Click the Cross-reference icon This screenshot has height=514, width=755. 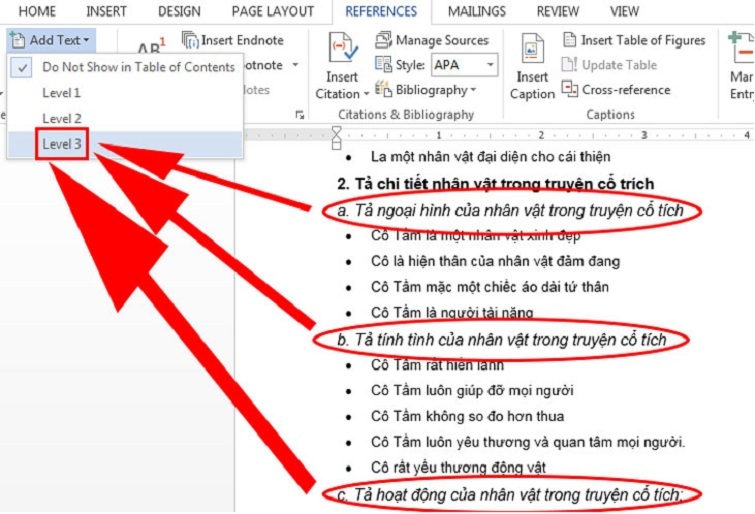tap(570, 89)
